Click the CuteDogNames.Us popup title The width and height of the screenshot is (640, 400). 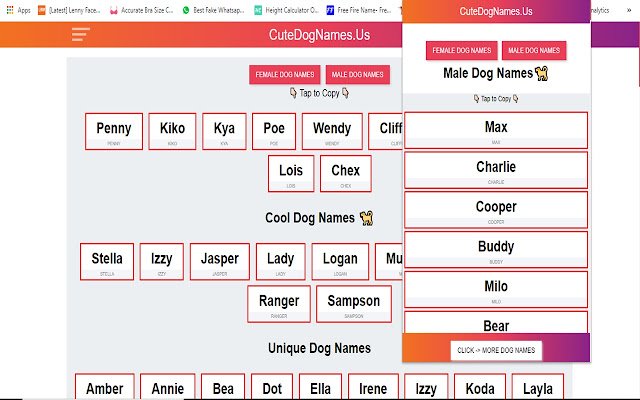tap(496, 11)
